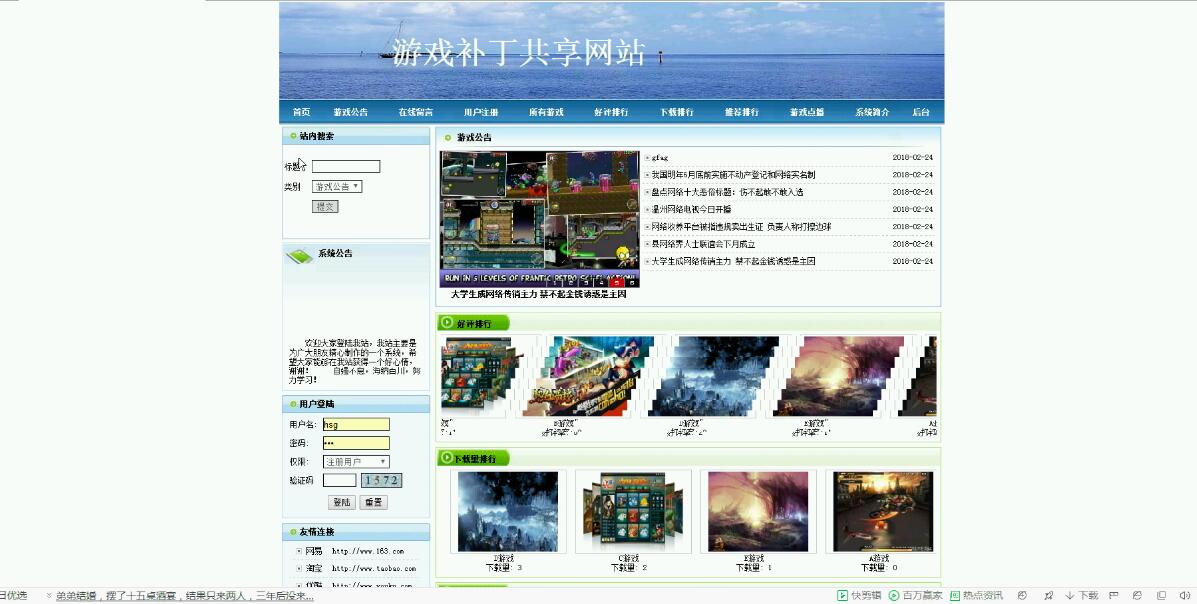Image resolution: width=1197 pixels, height=604 pixels.
Task: Open 快剪辑 in browser status bar
Action: (x=859, y=596)
